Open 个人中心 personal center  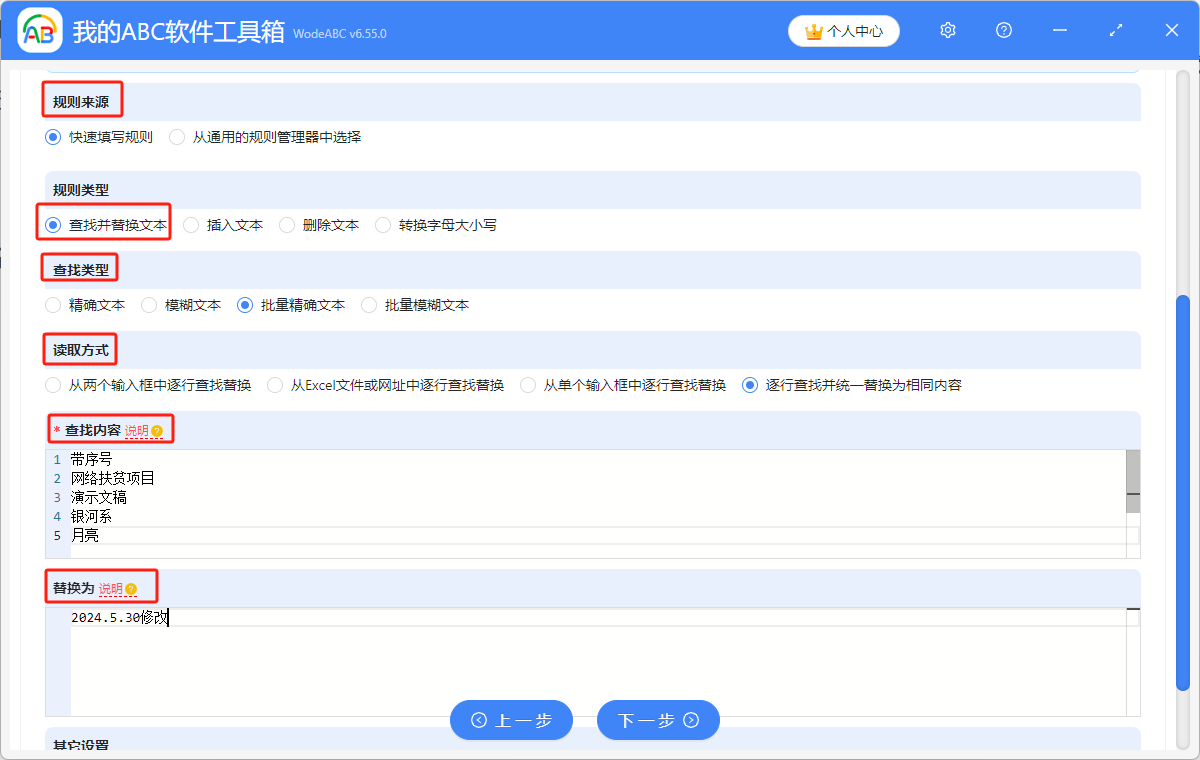[x=844, y=31]
